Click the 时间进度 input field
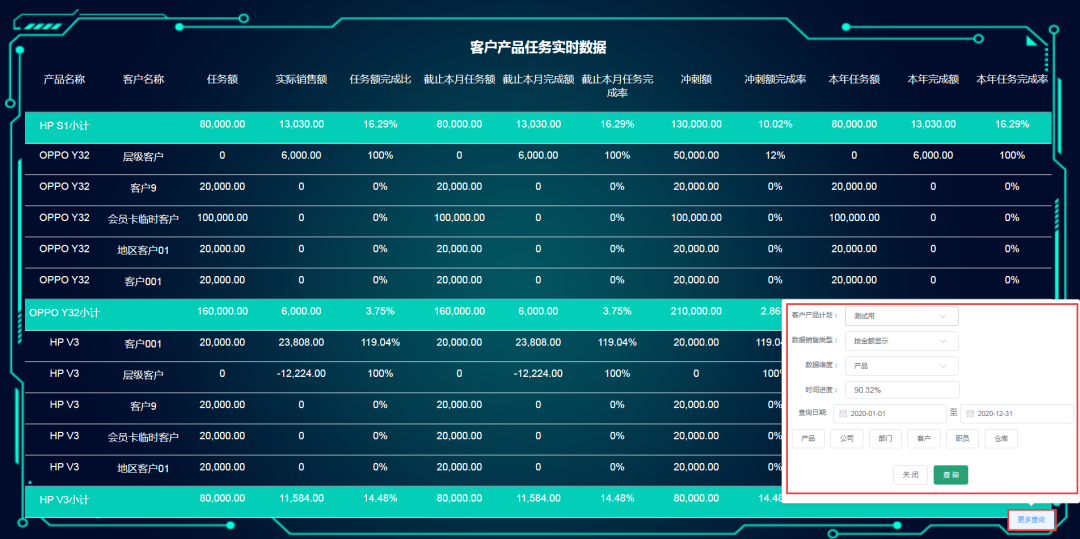 pyautogui.click(x=901, y=390)
